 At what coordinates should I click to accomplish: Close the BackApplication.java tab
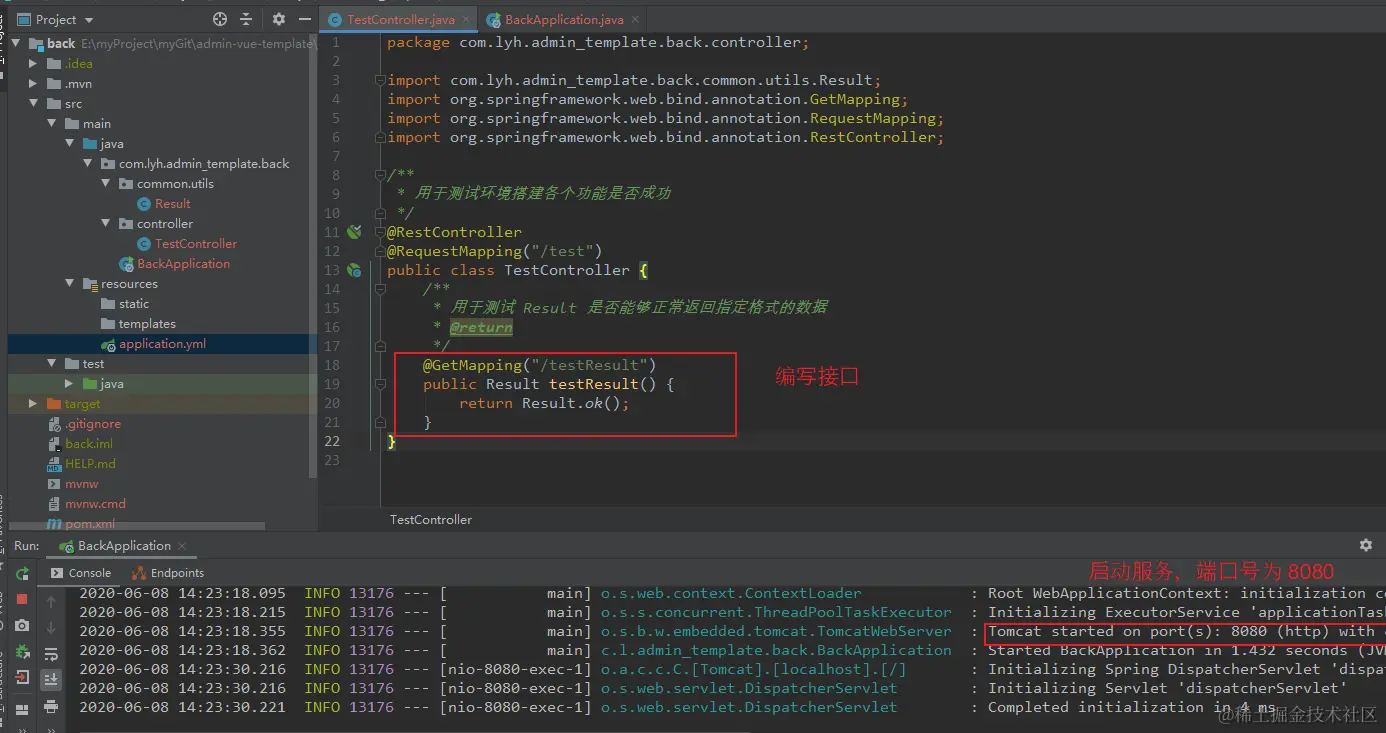point(633,20)
